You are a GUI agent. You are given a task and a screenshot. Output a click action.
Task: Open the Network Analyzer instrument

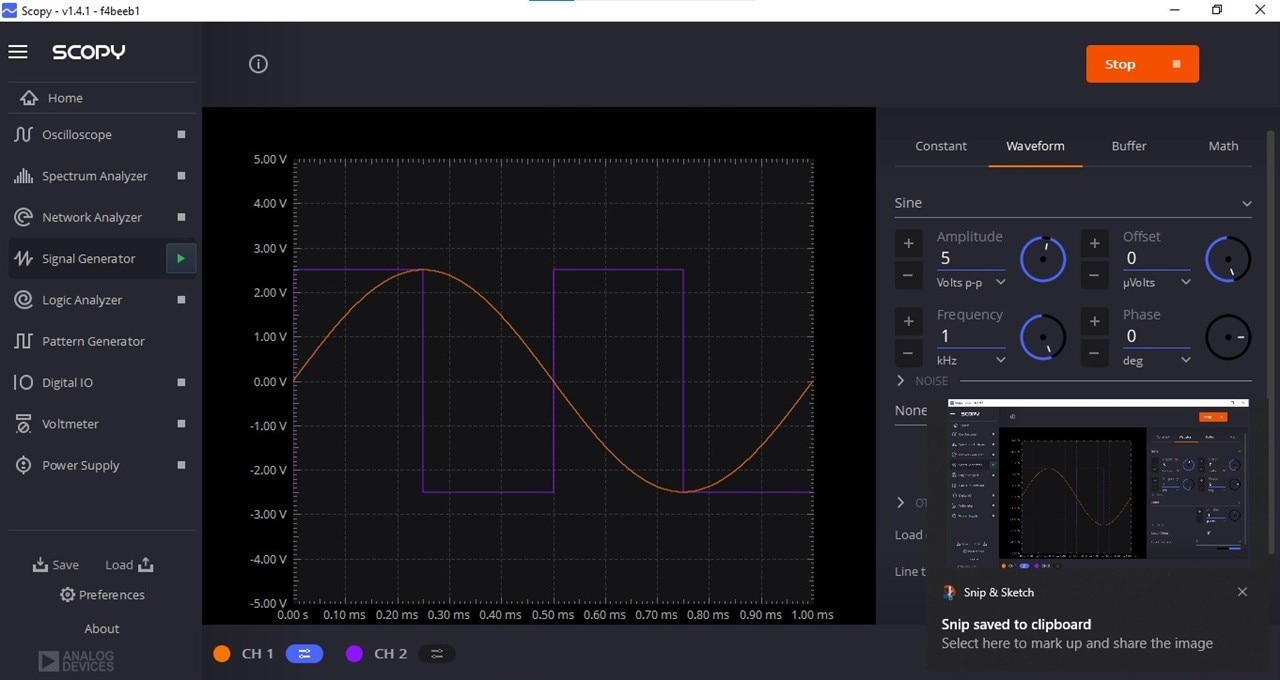click(91, 217)
